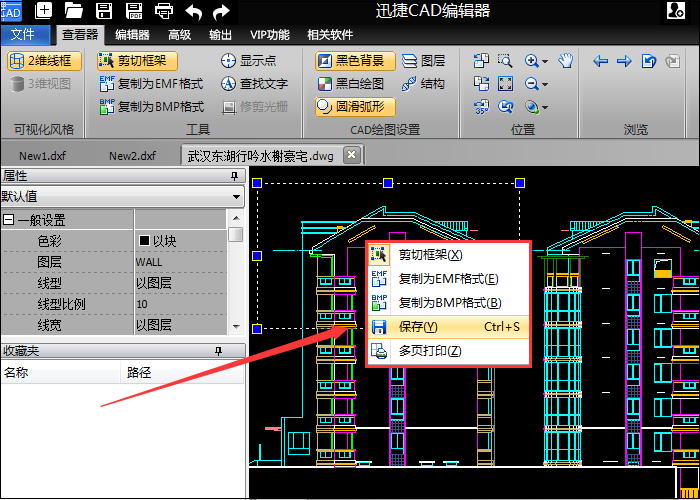Click properties scrollbar down arrow
The width and height of the screenshot is (700, 500).
(237, 327)
